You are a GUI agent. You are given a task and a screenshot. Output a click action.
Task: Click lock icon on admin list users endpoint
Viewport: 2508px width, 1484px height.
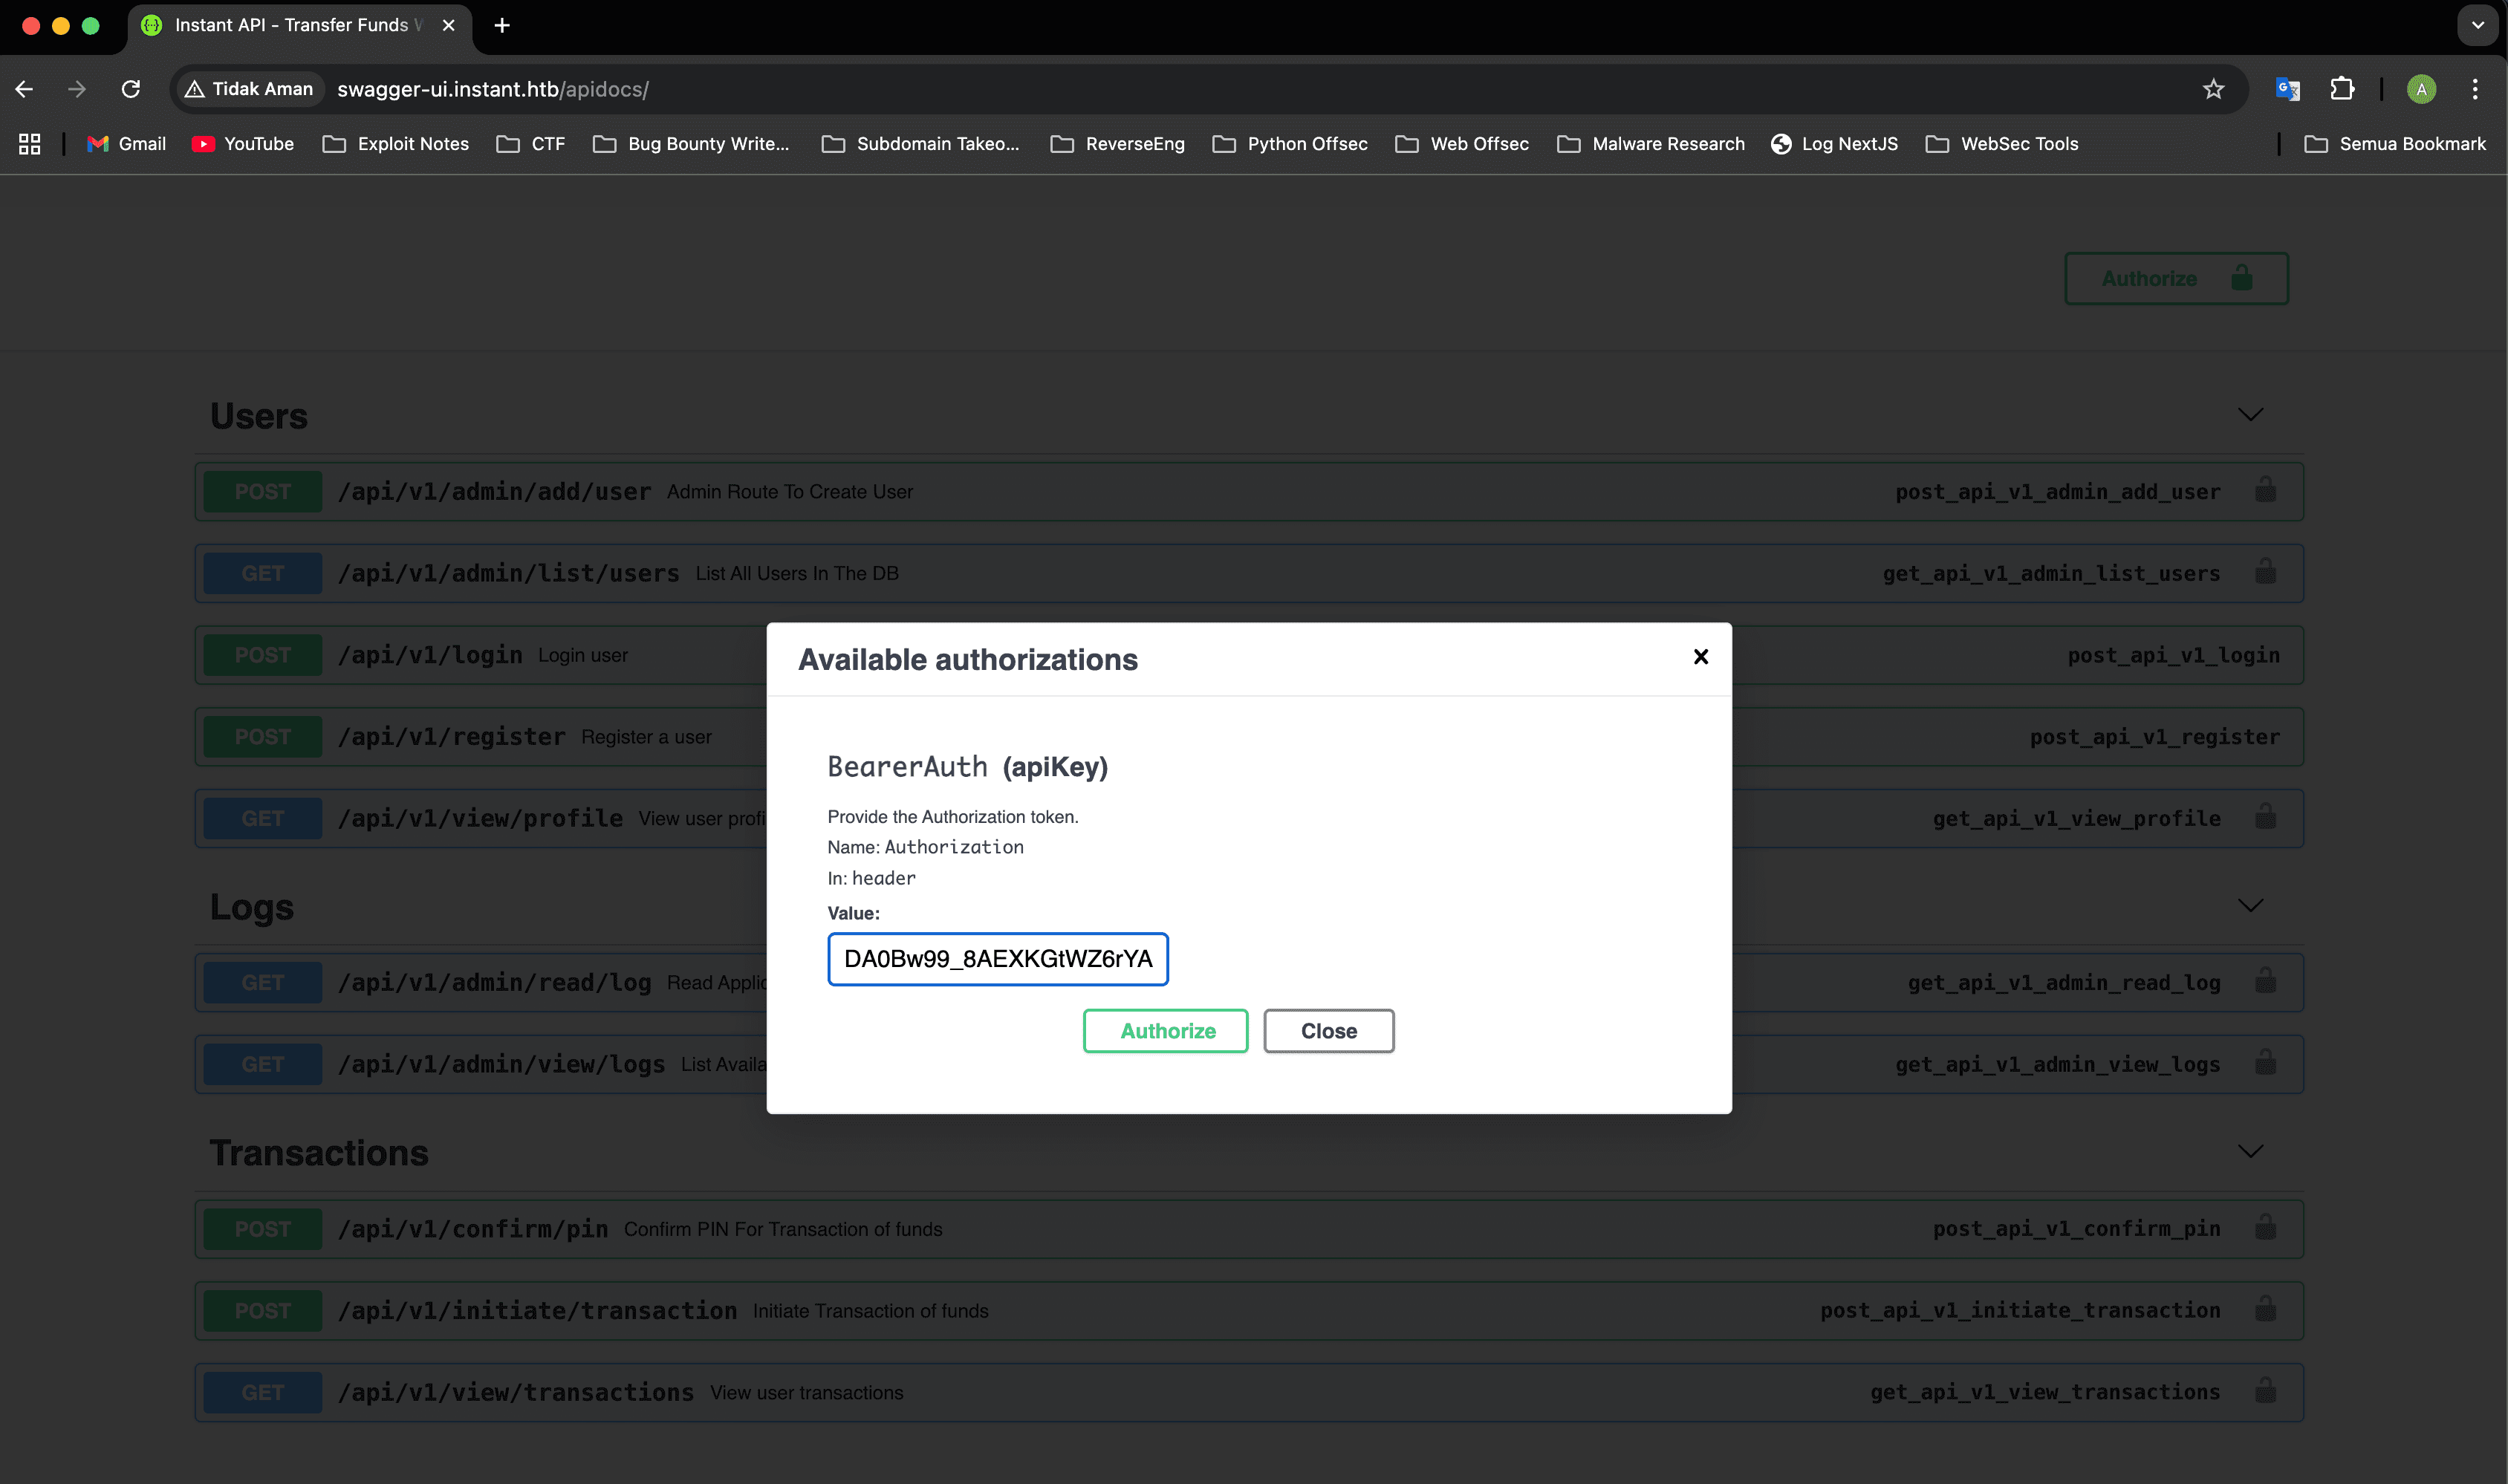(x=2265, y=572)
